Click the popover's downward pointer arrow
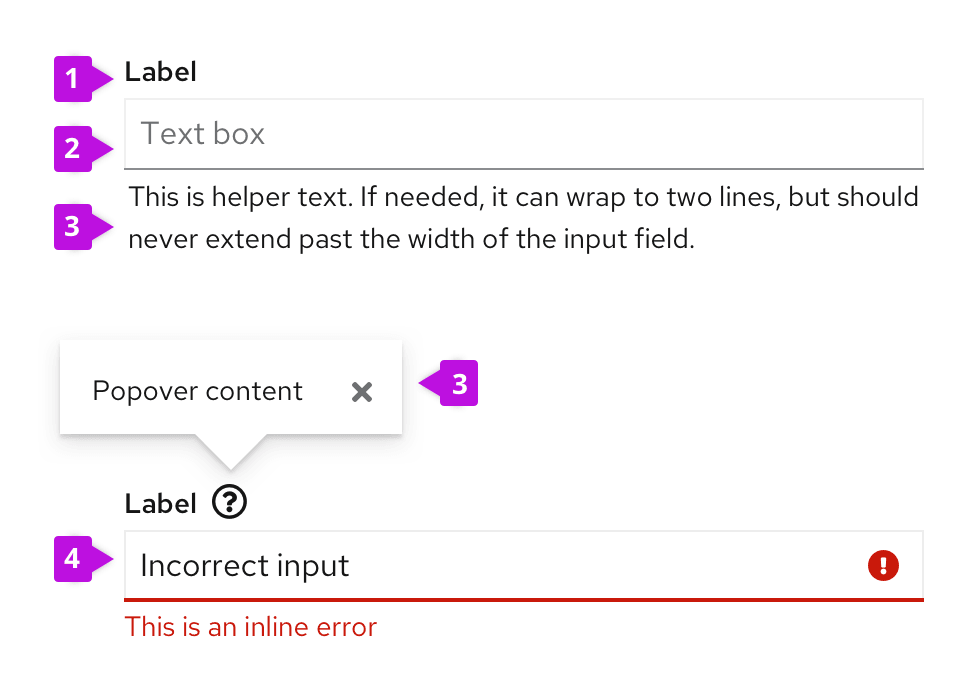The width and height of the screenshot is (976, 694). (x=230, y=451)
